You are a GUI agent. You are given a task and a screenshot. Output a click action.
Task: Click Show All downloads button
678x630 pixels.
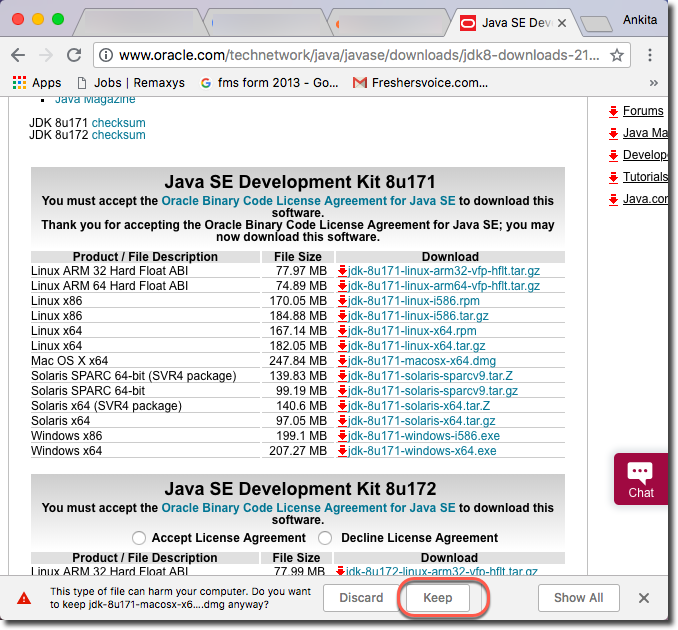point(579,598)
